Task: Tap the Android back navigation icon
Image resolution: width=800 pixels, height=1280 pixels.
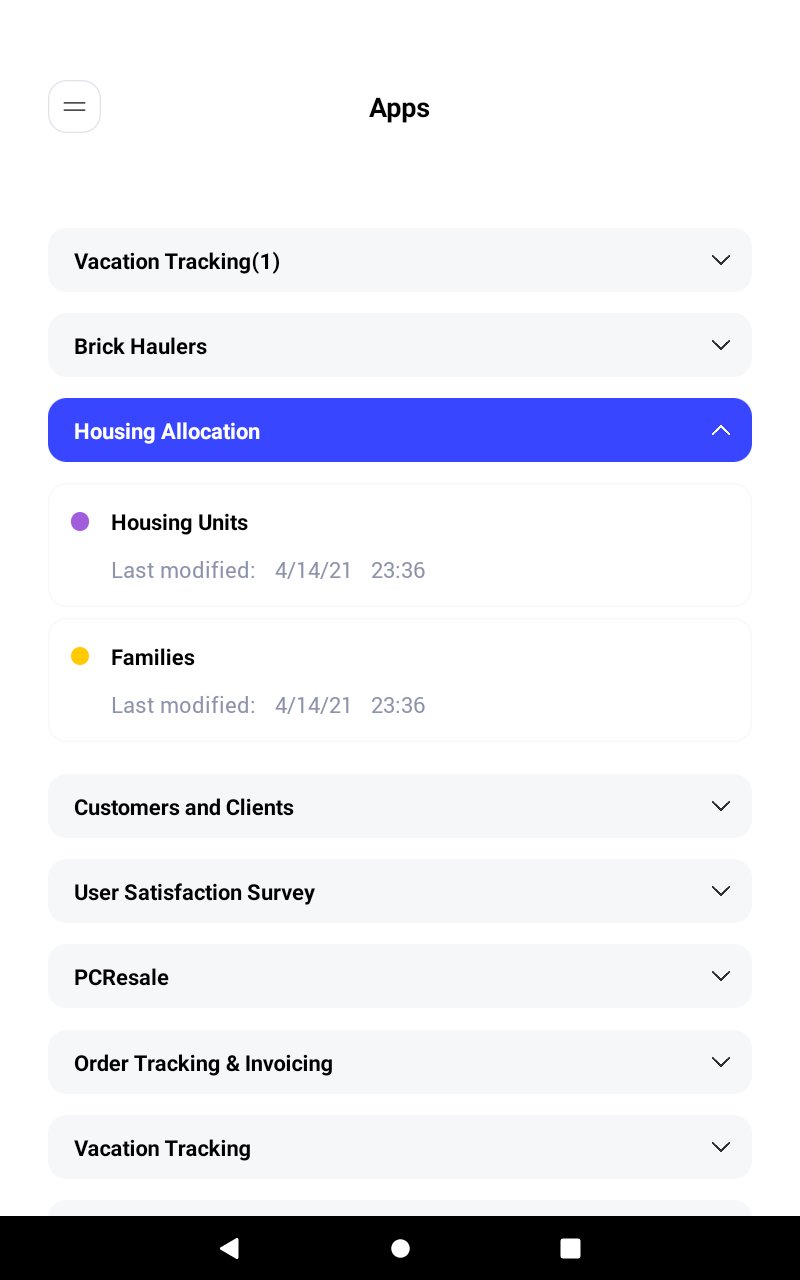Action: (x=229, y=1247)
